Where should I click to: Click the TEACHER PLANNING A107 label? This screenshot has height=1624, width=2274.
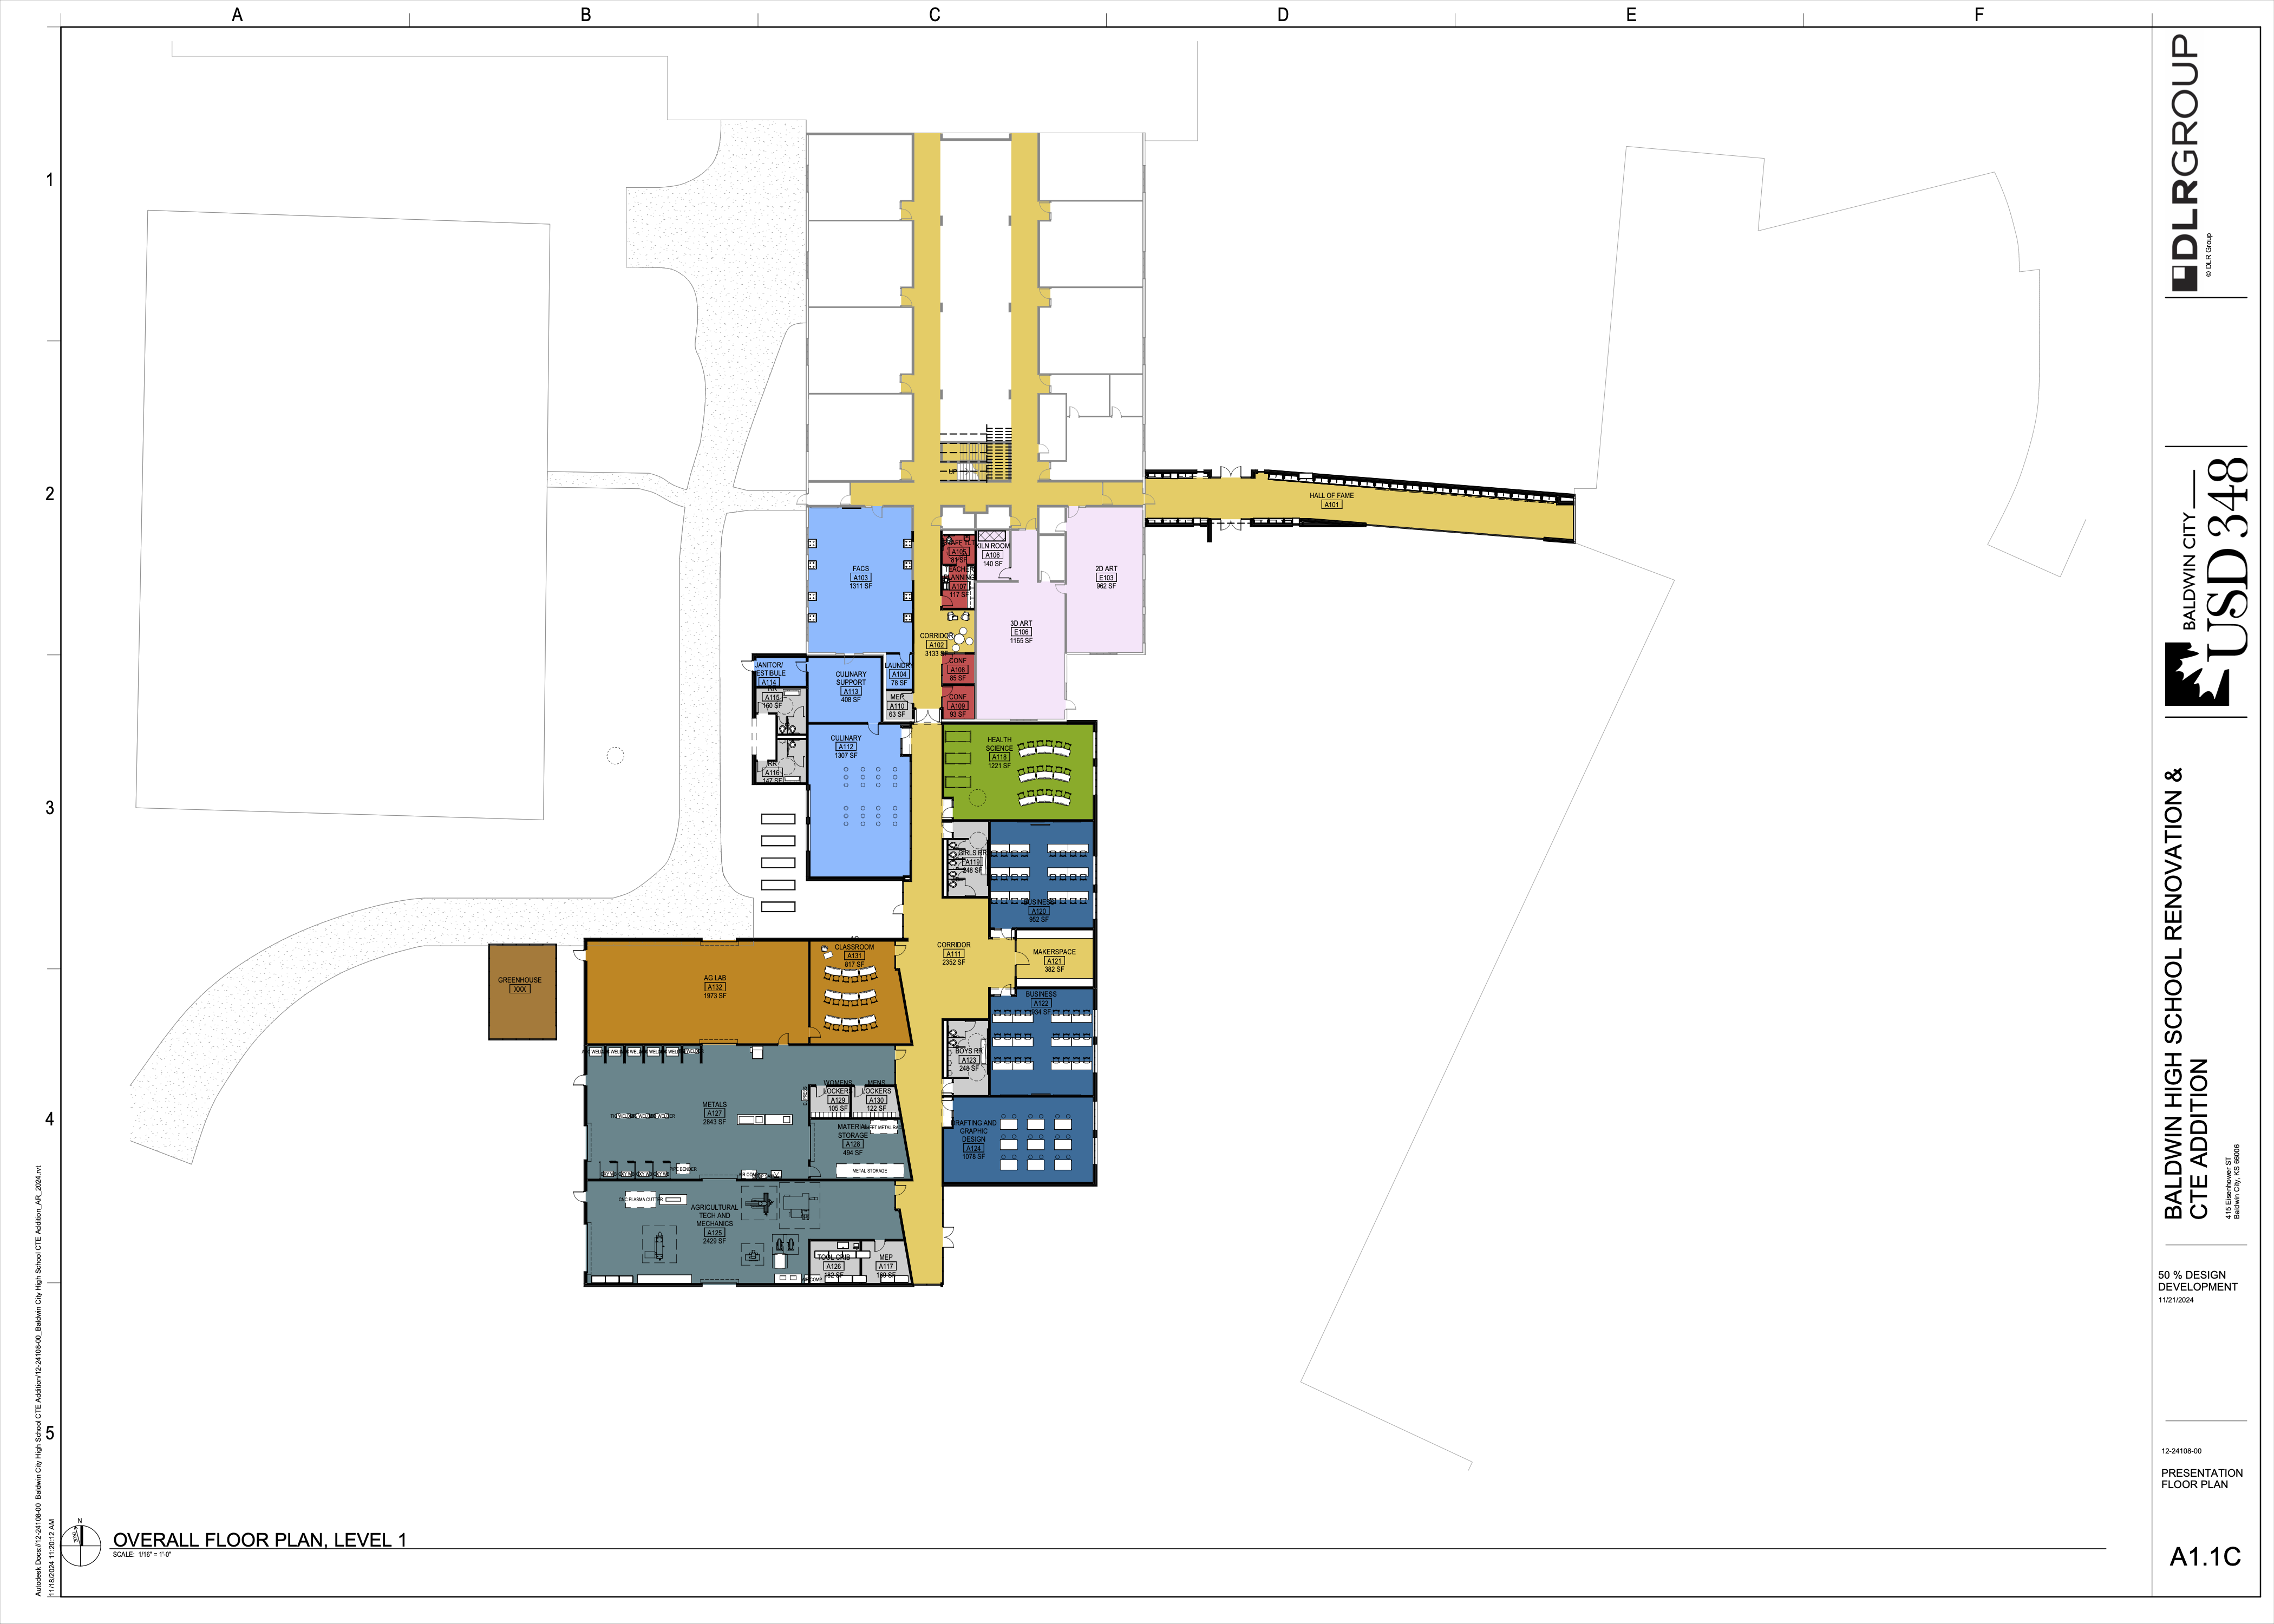(958, 583)
